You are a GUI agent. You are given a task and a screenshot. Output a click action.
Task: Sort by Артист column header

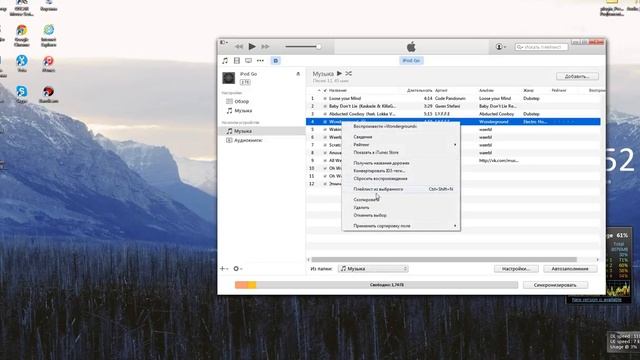tap(441, 90)
